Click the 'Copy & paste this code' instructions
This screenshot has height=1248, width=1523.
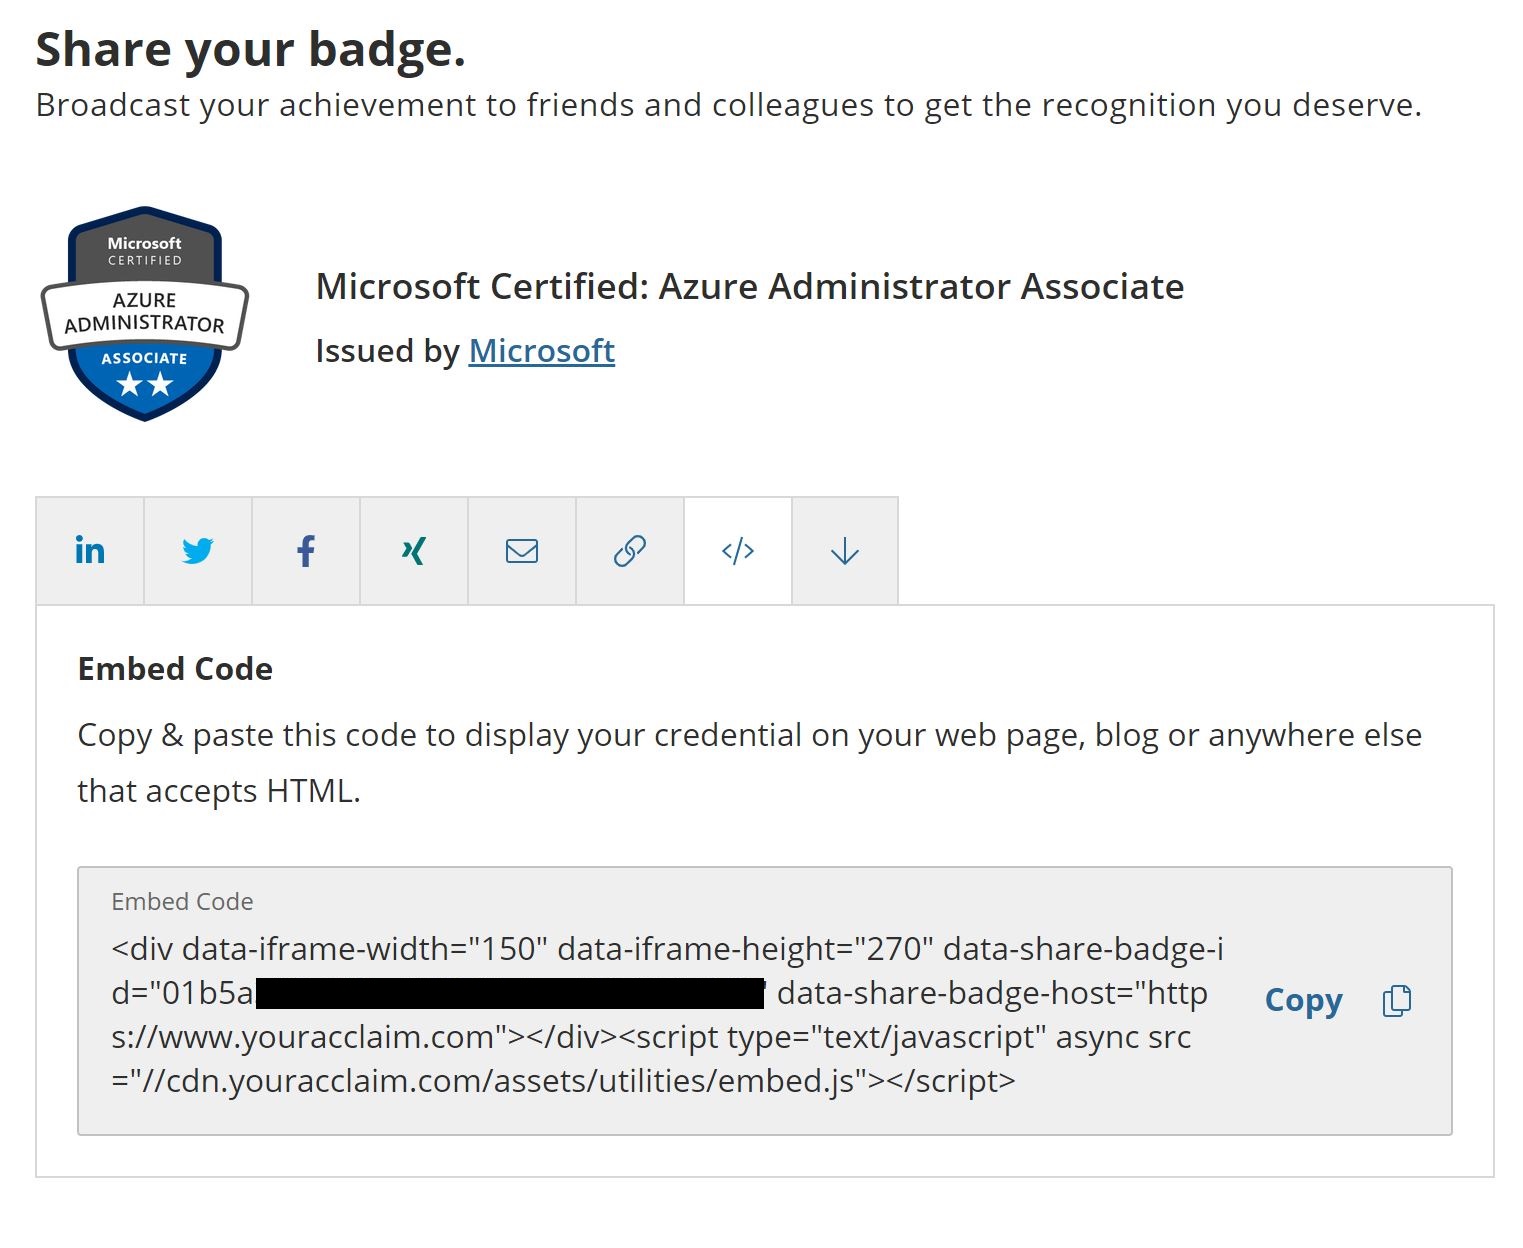click(x=750, y=763)
